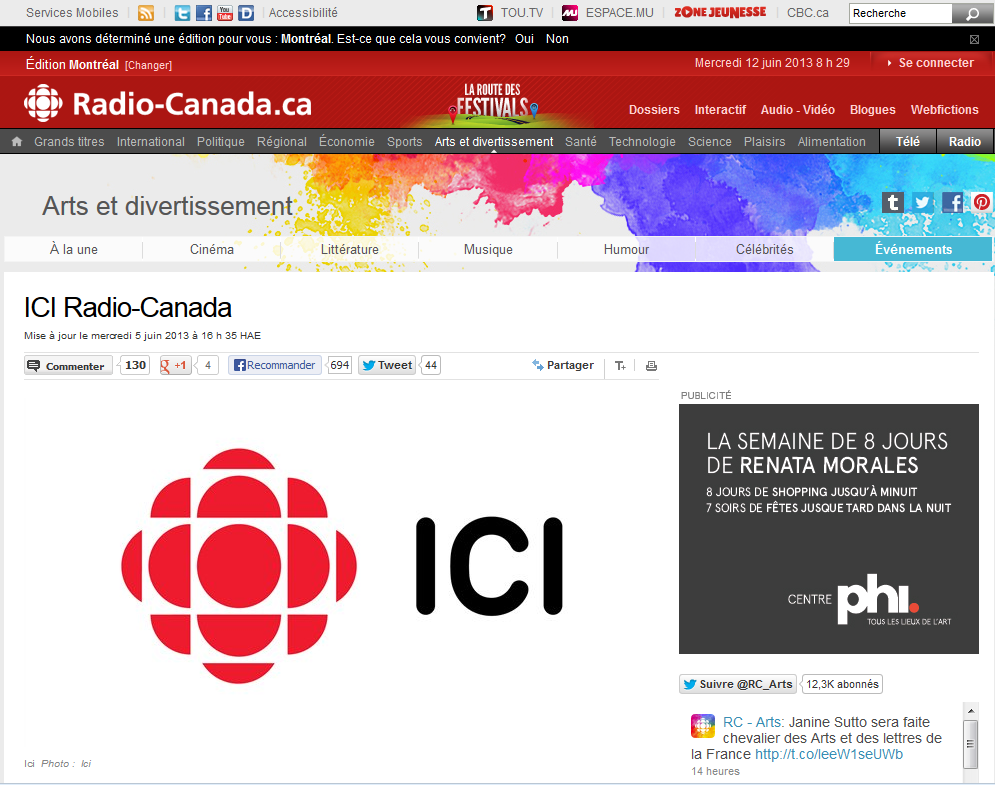The height and width of the screenshot is (785, 995).
Task: Click the Google +1 button
Action: (x=176, y=365)
